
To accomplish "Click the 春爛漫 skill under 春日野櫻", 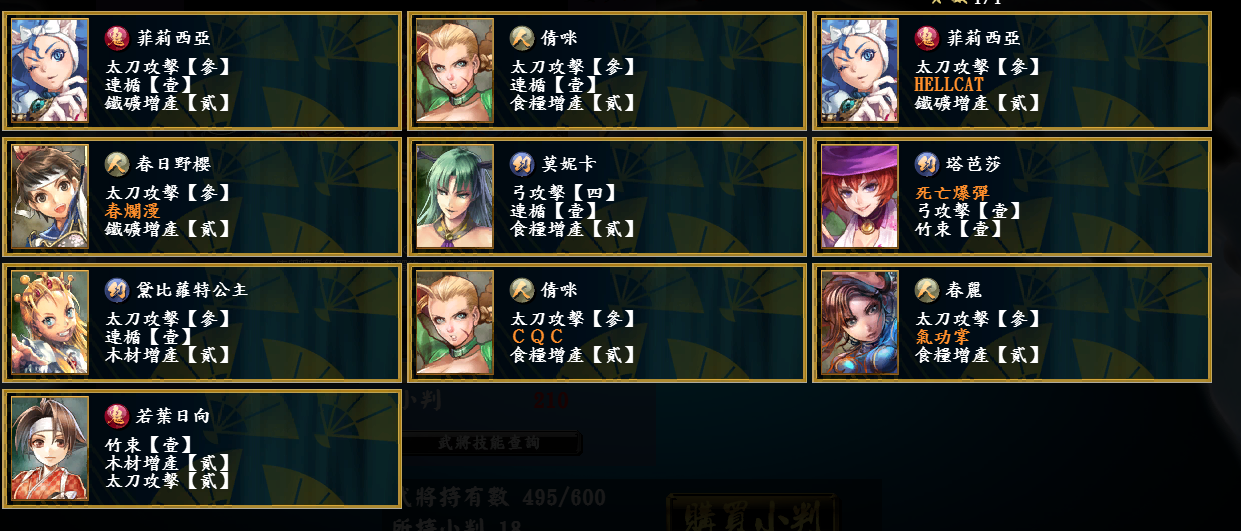I will click(132, 211).
